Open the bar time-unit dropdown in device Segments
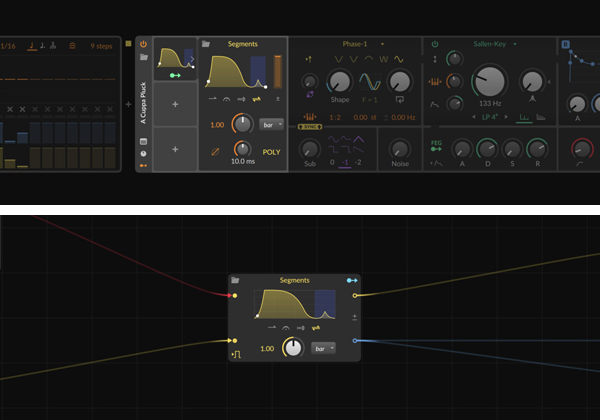Image resolution: width=600 pixels, height=420 pixels. (x=272, y=125)
